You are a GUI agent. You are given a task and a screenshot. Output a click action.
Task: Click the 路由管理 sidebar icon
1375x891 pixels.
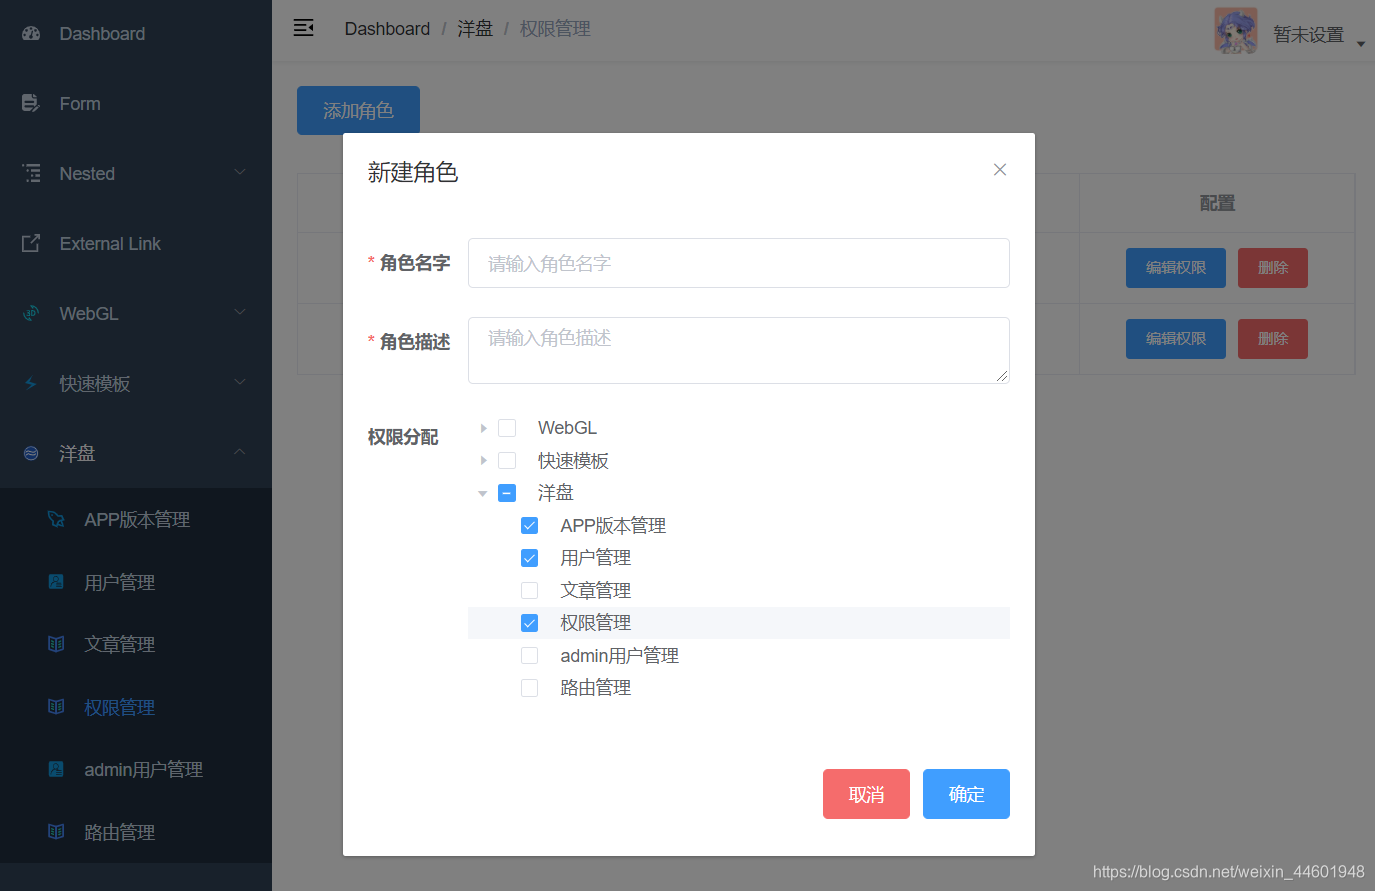click(57, 831)
